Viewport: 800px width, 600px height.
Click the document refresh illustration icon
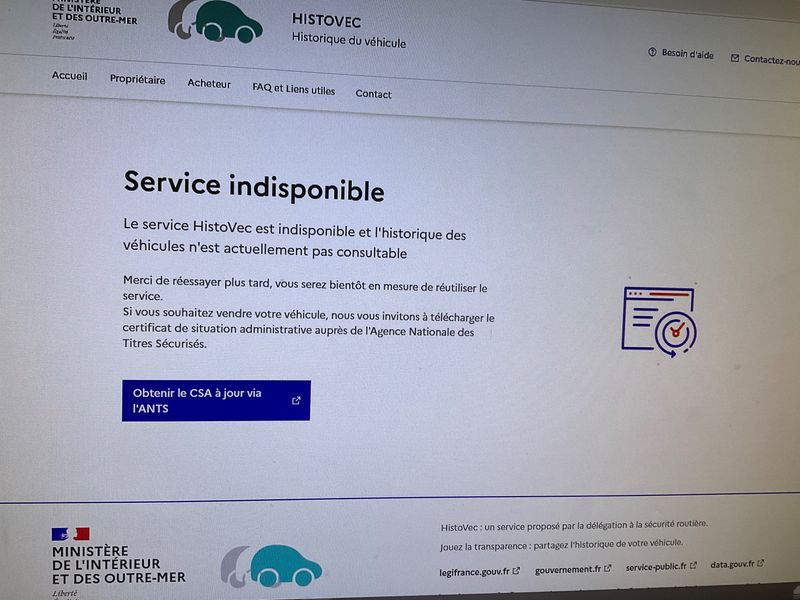pos(659,322)
